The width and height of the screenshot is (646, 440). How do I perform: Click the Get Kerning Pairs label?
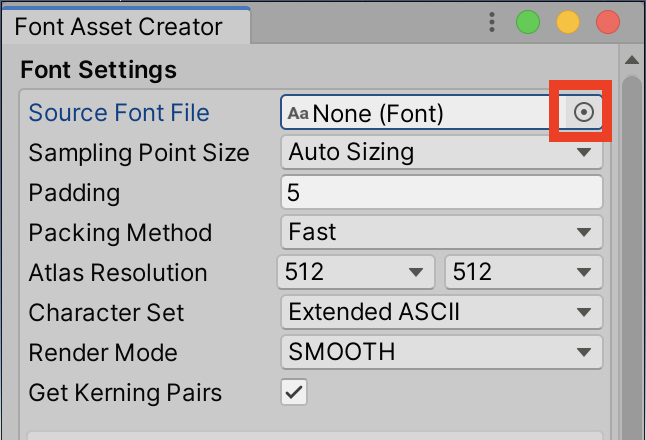click(x=125, y=392)
